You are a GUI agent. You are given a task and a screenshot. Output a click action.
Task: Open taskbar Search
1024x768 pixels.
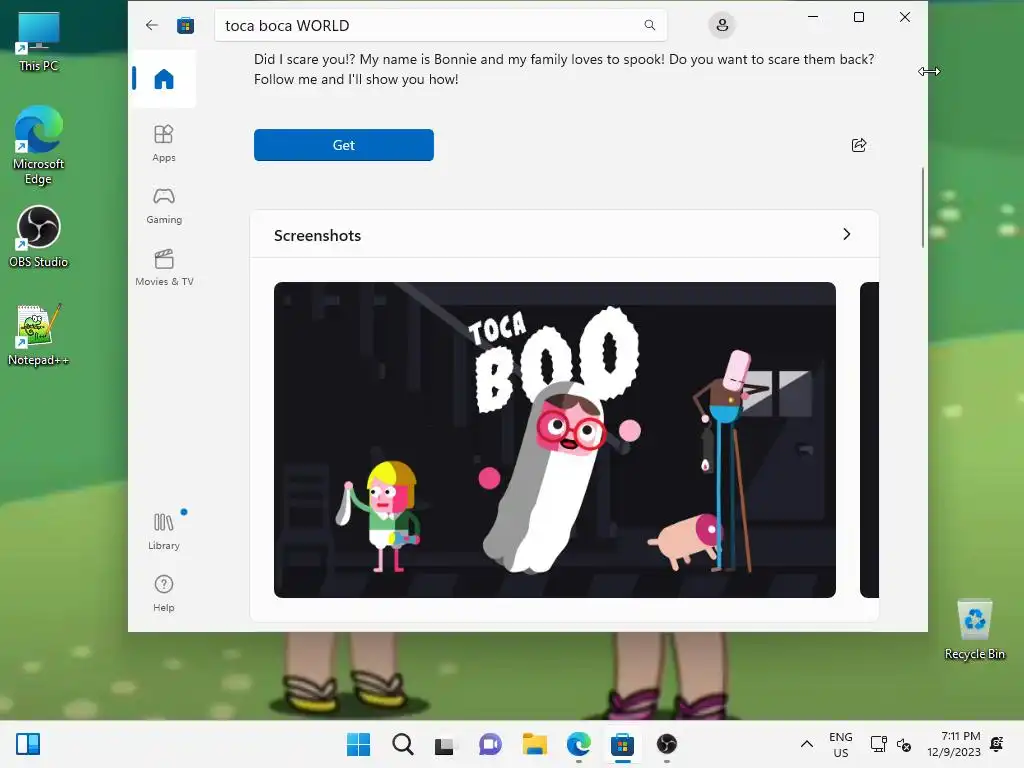click(402, 744)
